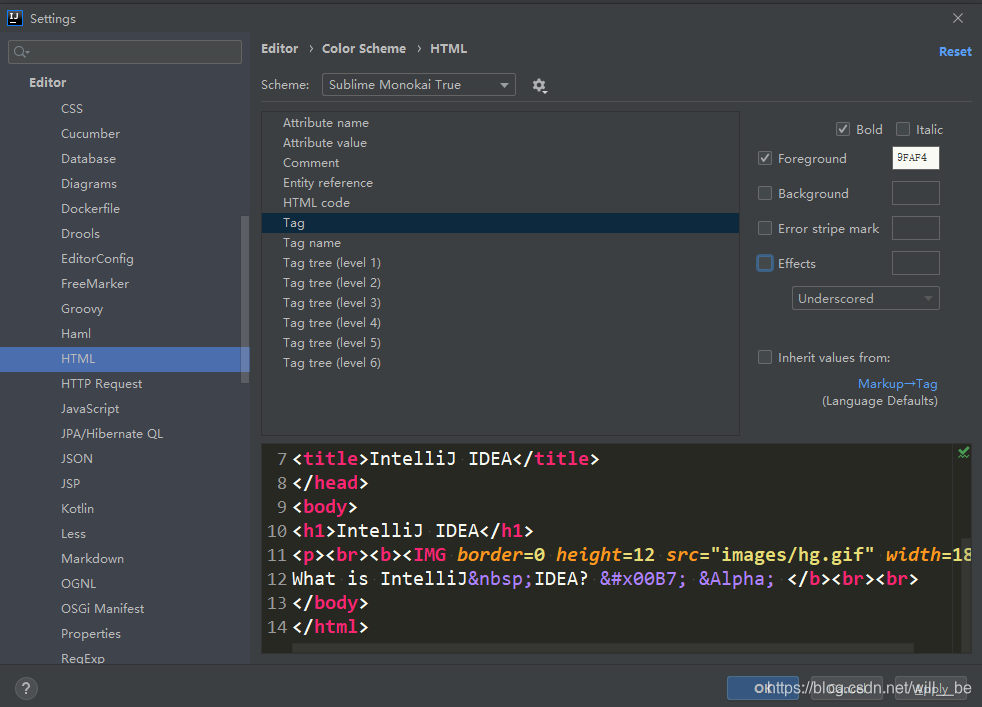Check the Effects checkbox
The image size is (982, 707).
[765, 263]
